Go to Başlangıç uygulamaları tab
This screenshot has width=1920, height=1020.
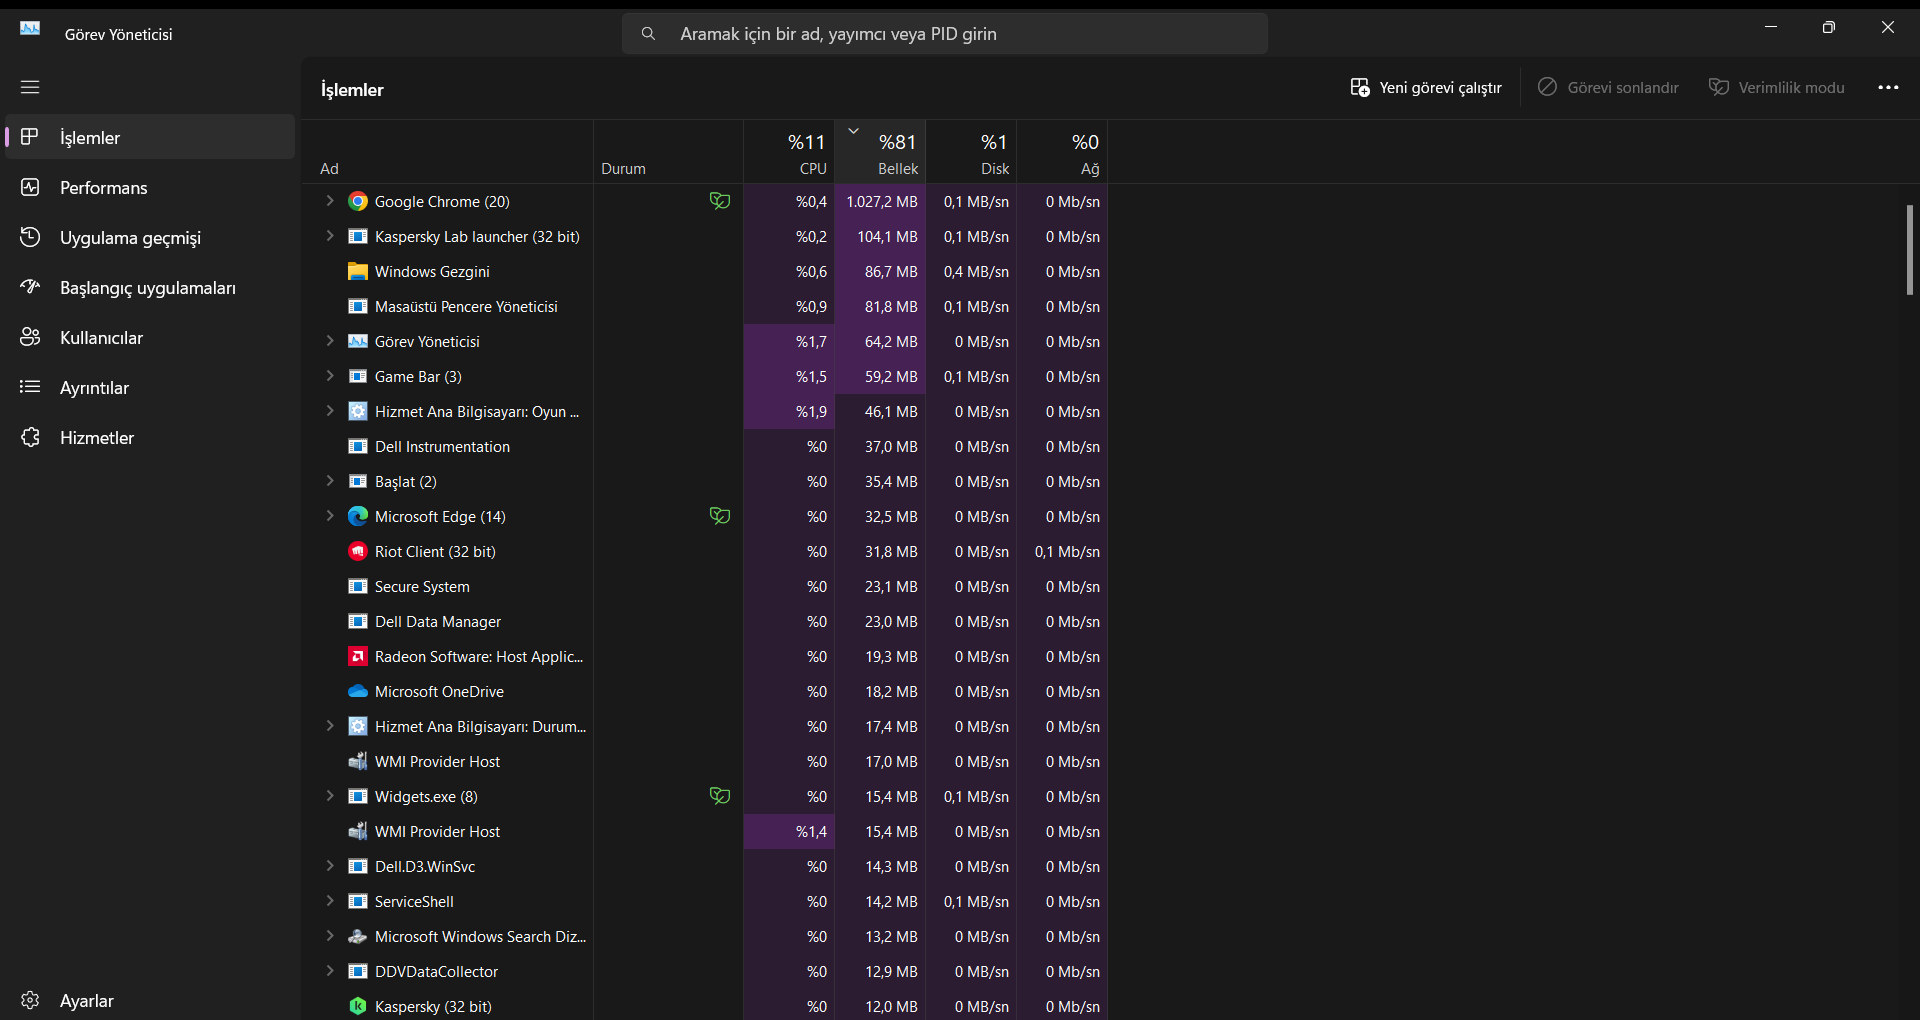click(x=150, y=287)
